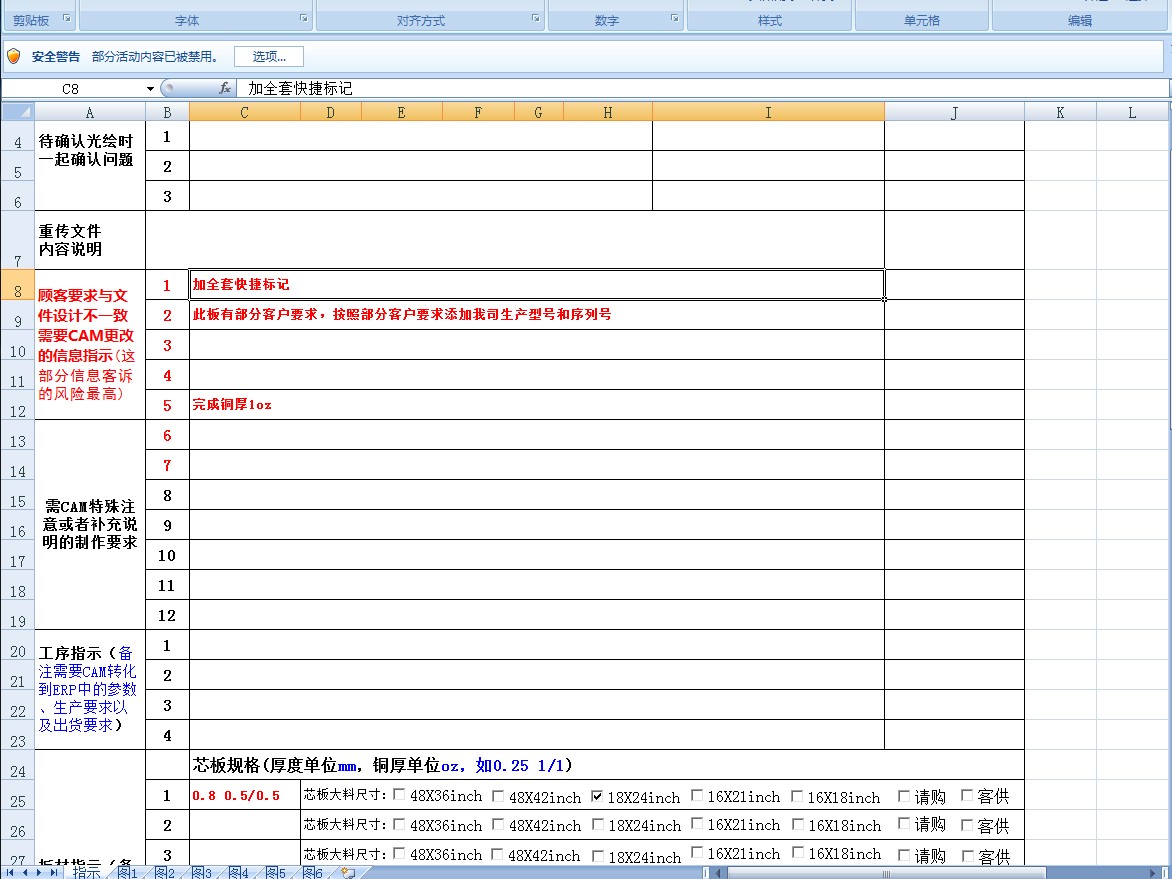1172x879 pixels.
Task: Select row 13 header
Action: click(18, 435)
